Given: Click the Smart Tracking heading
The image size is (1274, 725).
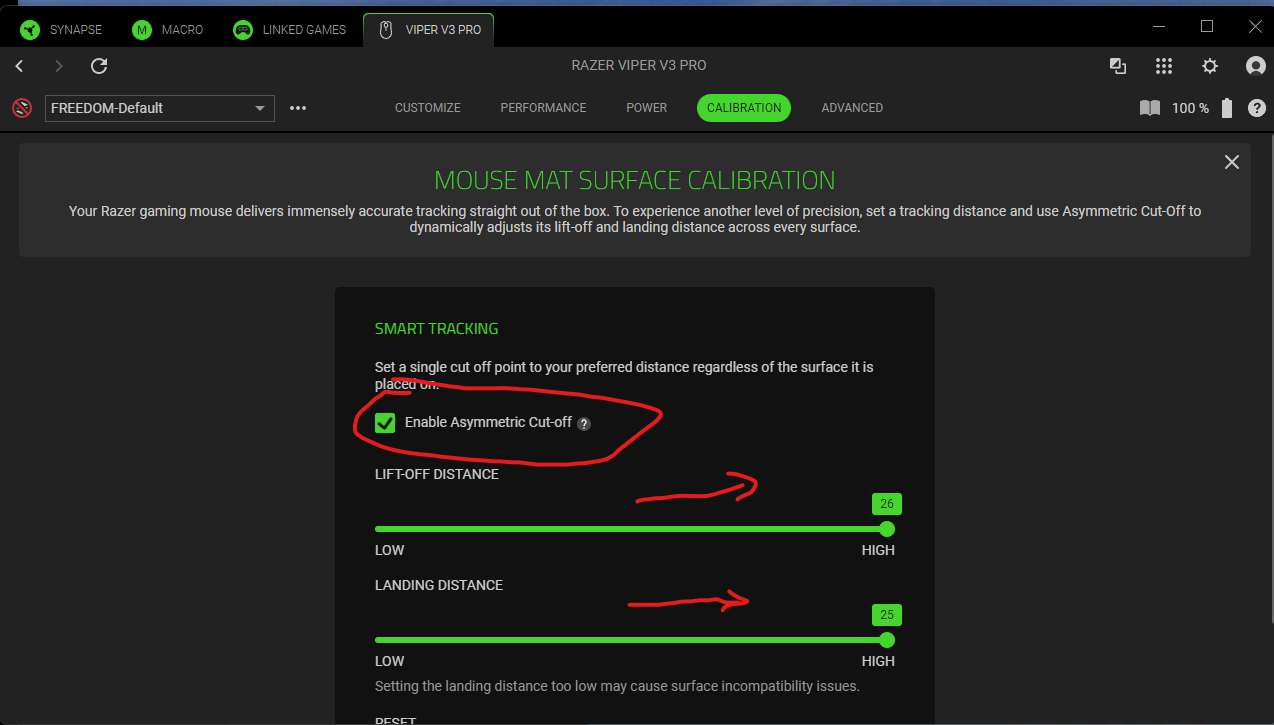Looking at the screenshot, I should pos(436,329).
